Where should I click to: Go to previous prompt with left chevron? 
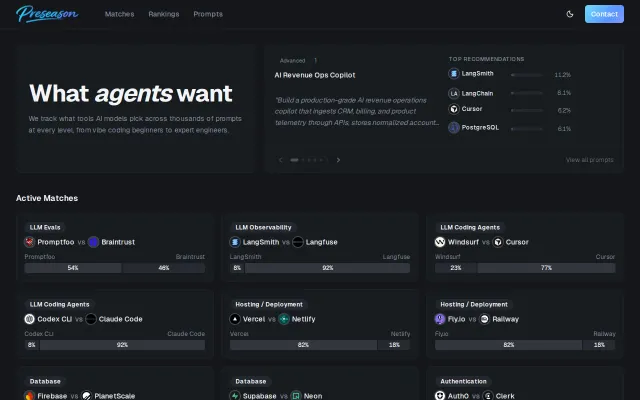coord(280,160)
